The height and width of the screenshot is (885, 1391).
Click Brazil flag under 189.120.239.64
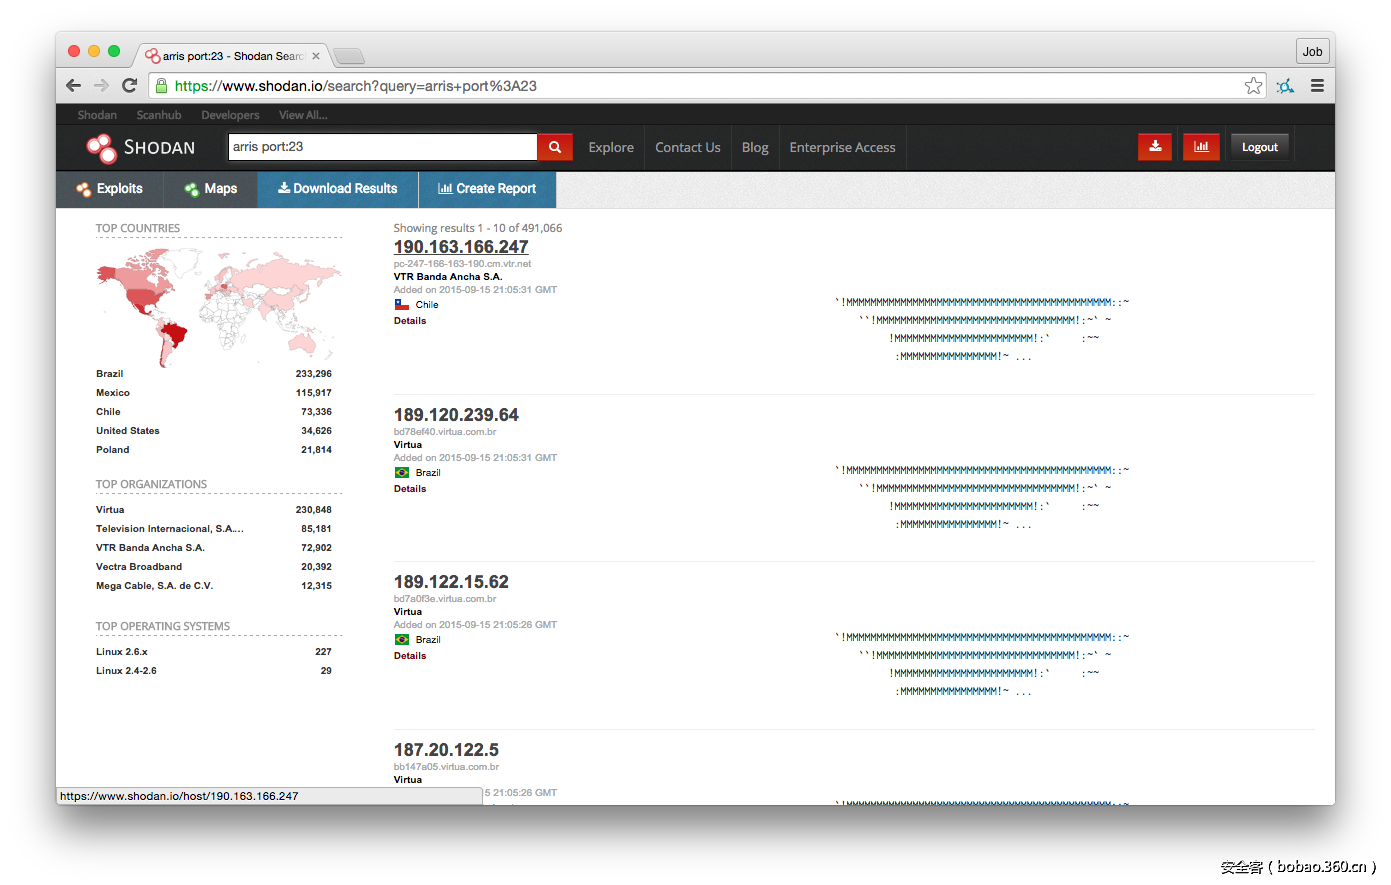pos(401,473)
